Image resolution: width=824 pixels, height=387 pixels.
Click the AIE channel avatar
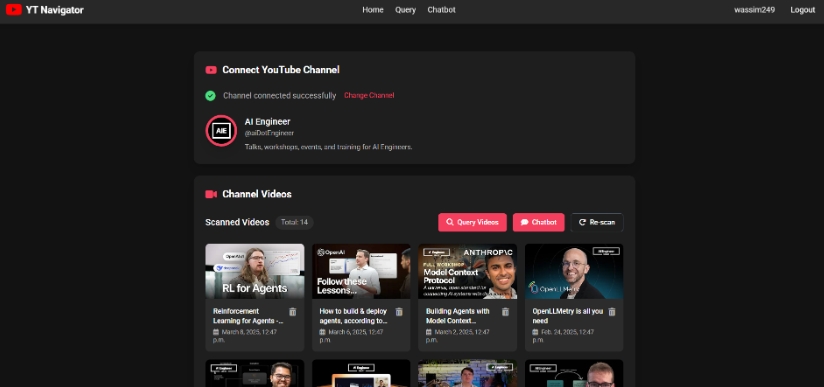[221, 130]
